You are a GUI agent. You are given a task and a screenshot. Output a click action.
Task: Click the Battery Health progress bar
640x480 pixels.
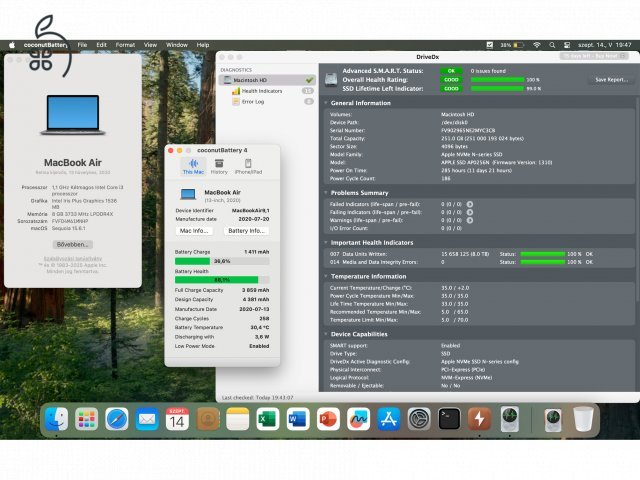click(x=222, y=280)
